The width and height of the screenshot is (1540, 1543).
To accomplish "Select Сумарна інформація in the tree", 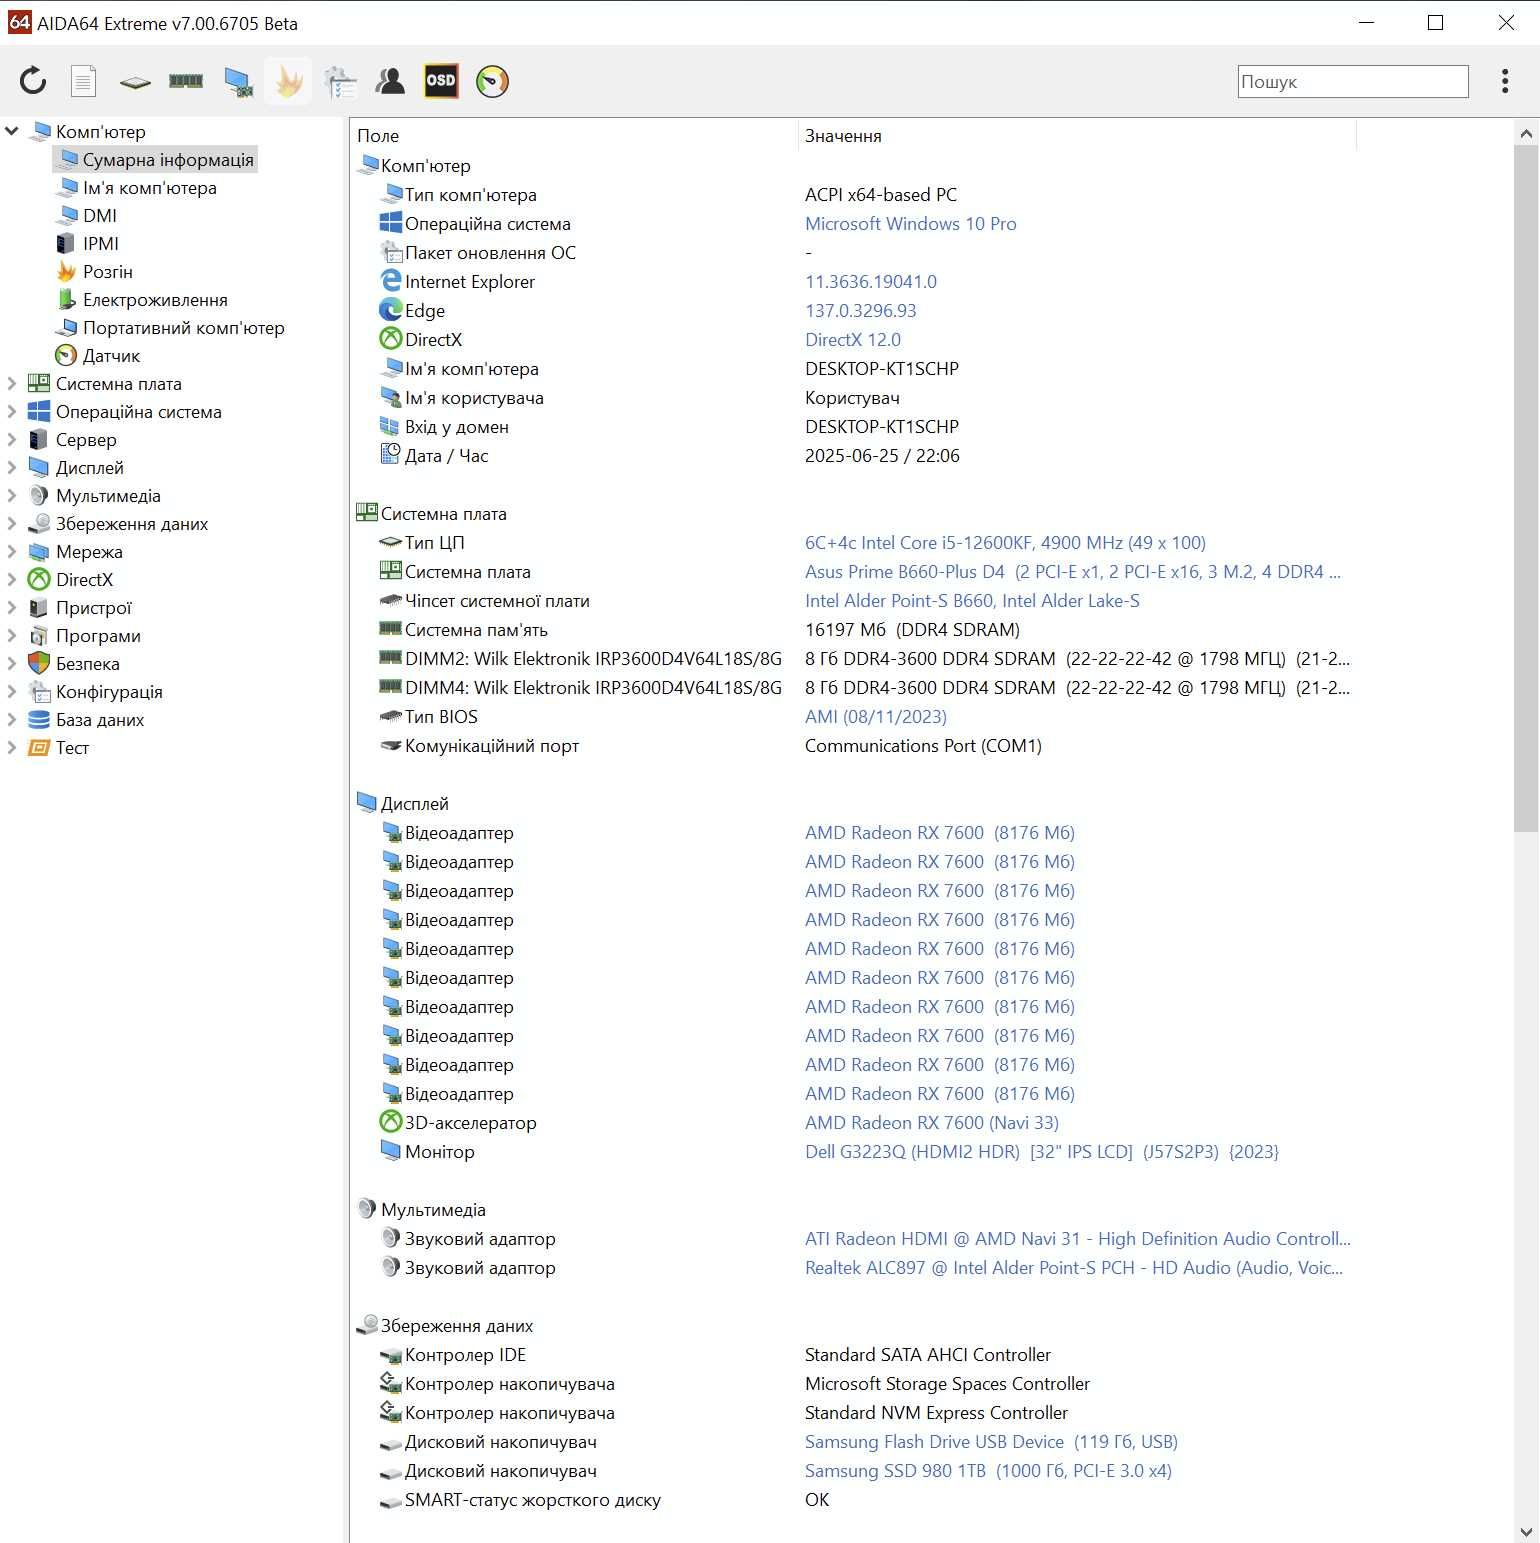I will [155, 159].
